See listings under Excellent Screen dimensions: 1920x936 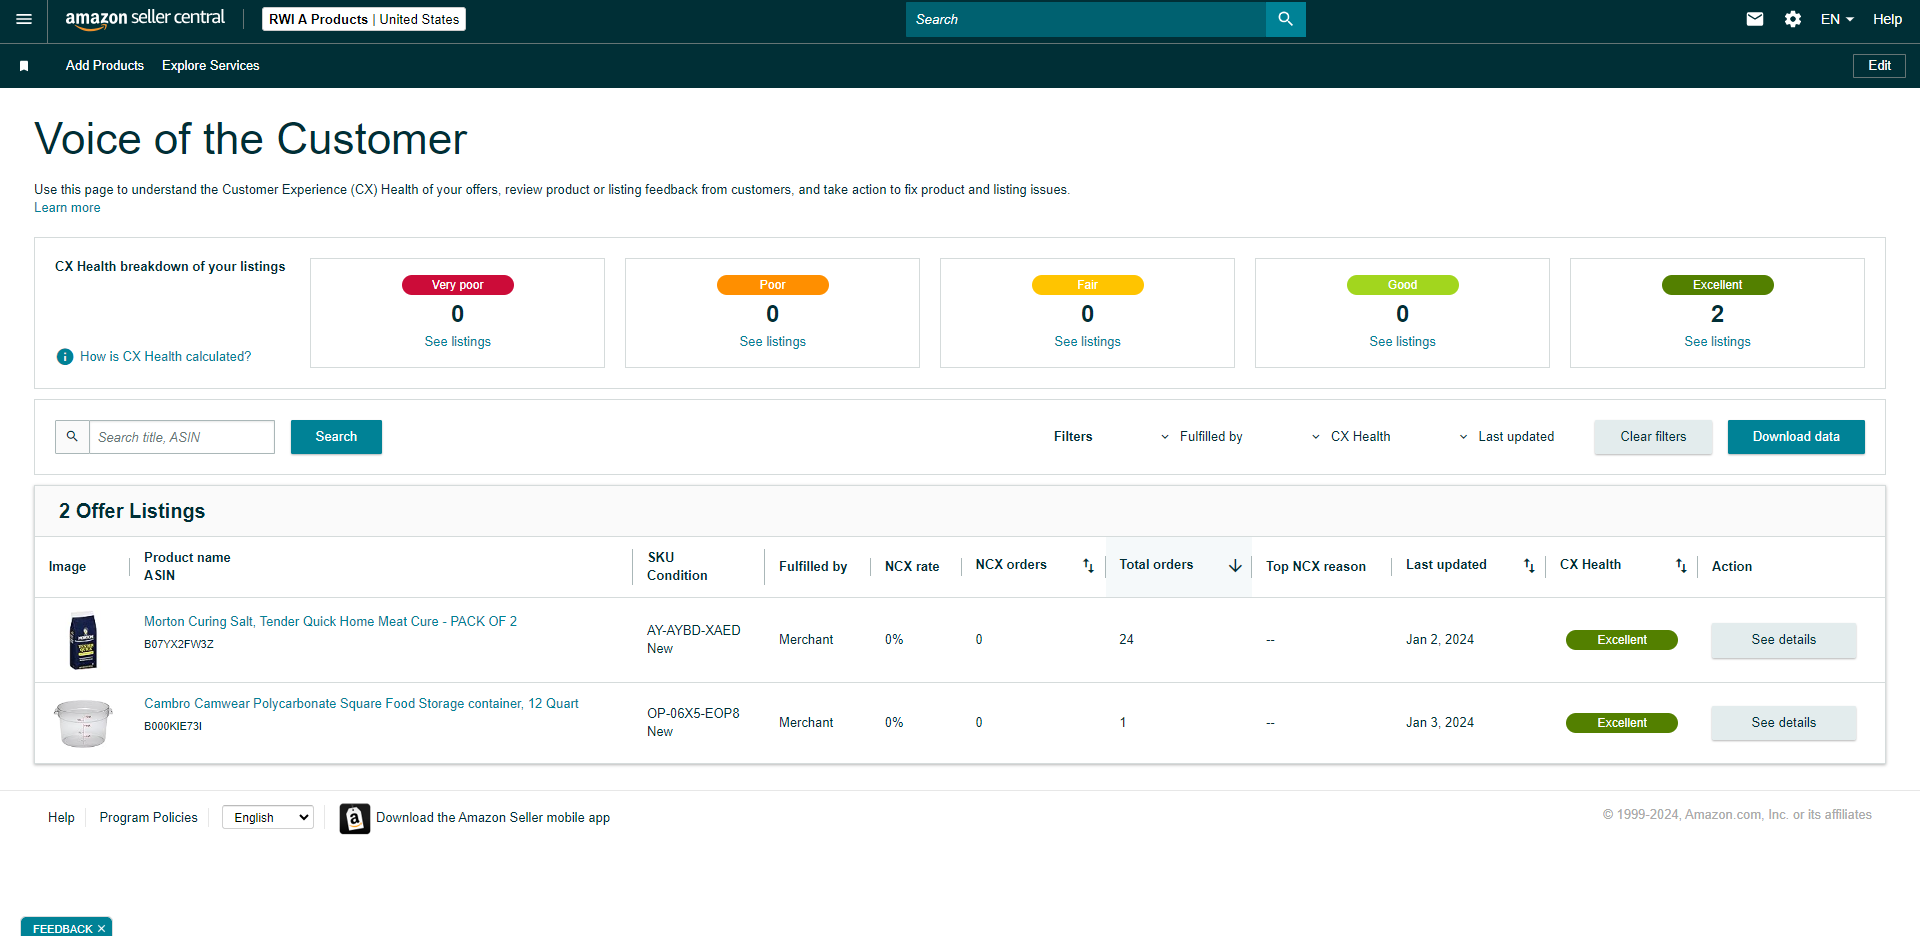coord(1718,342)
